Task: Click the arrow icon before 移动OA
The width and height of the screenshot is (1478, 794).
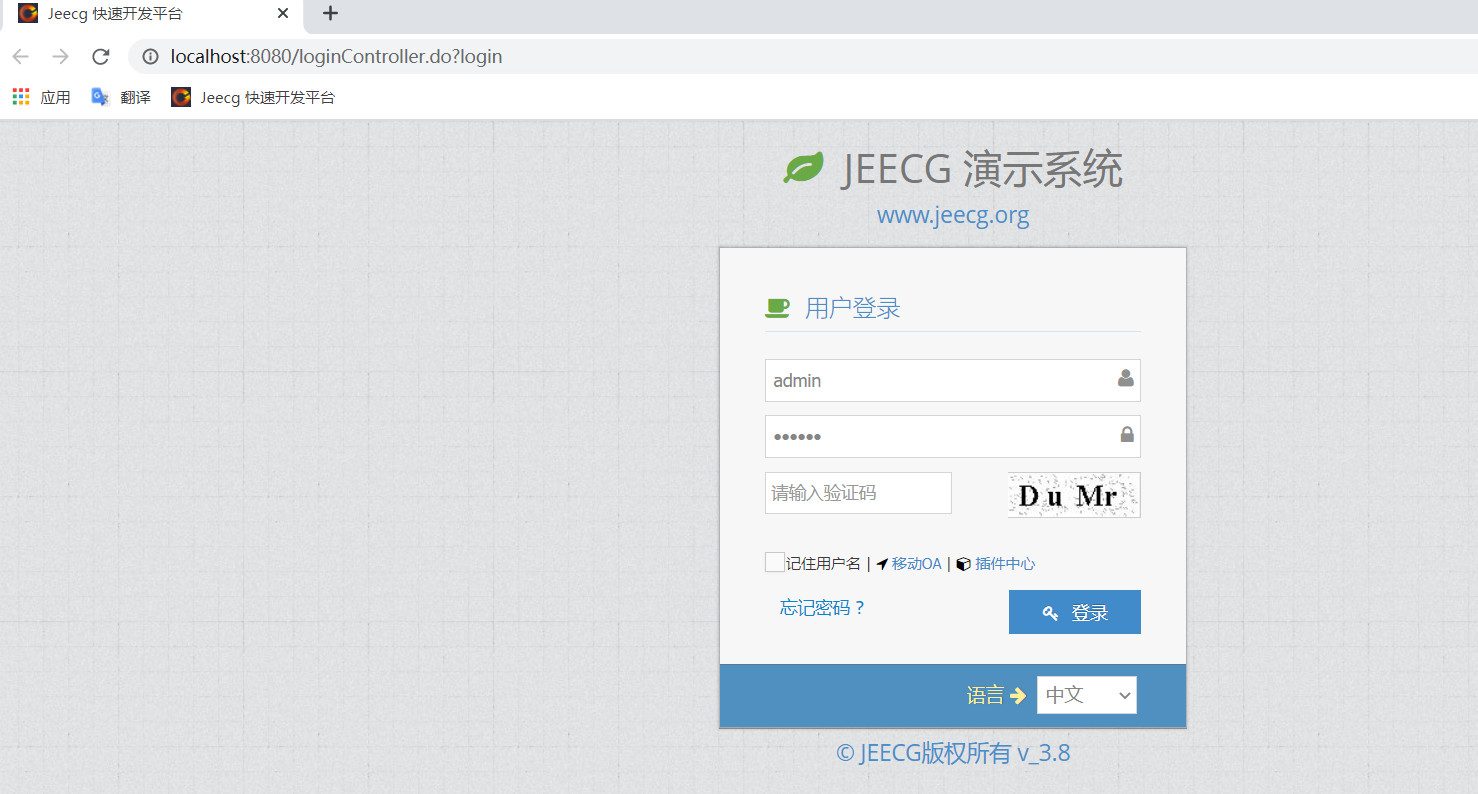Action: (x=882, y=564)
